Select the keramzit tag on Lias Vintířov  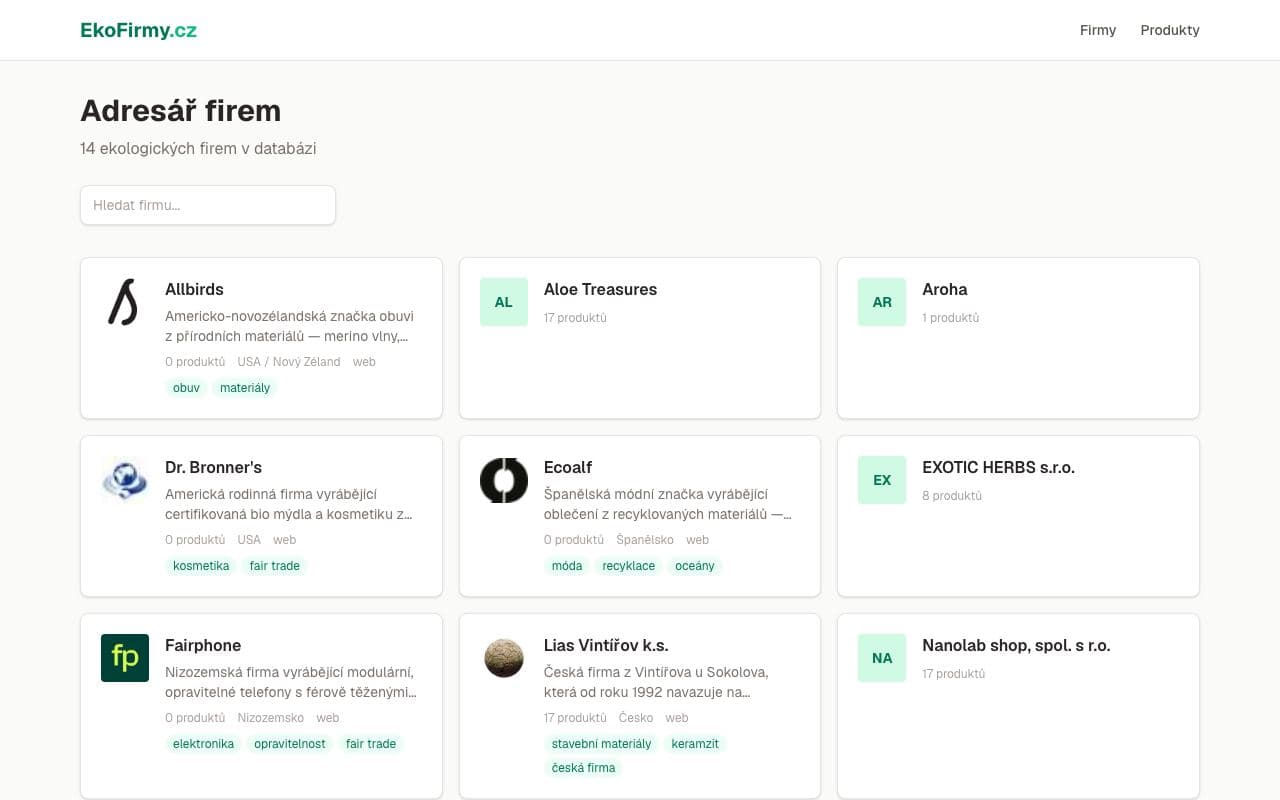click(x=695, y=744)
